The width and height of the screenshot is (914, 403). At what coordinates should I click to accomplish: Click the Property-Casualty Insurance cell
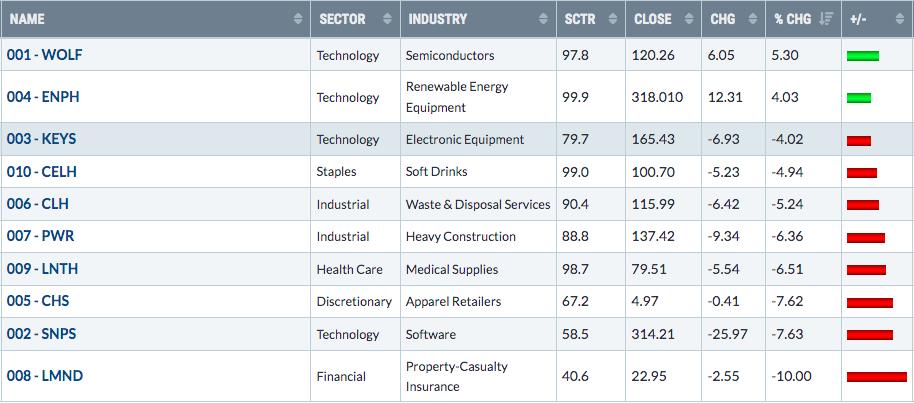coord(456,376)
